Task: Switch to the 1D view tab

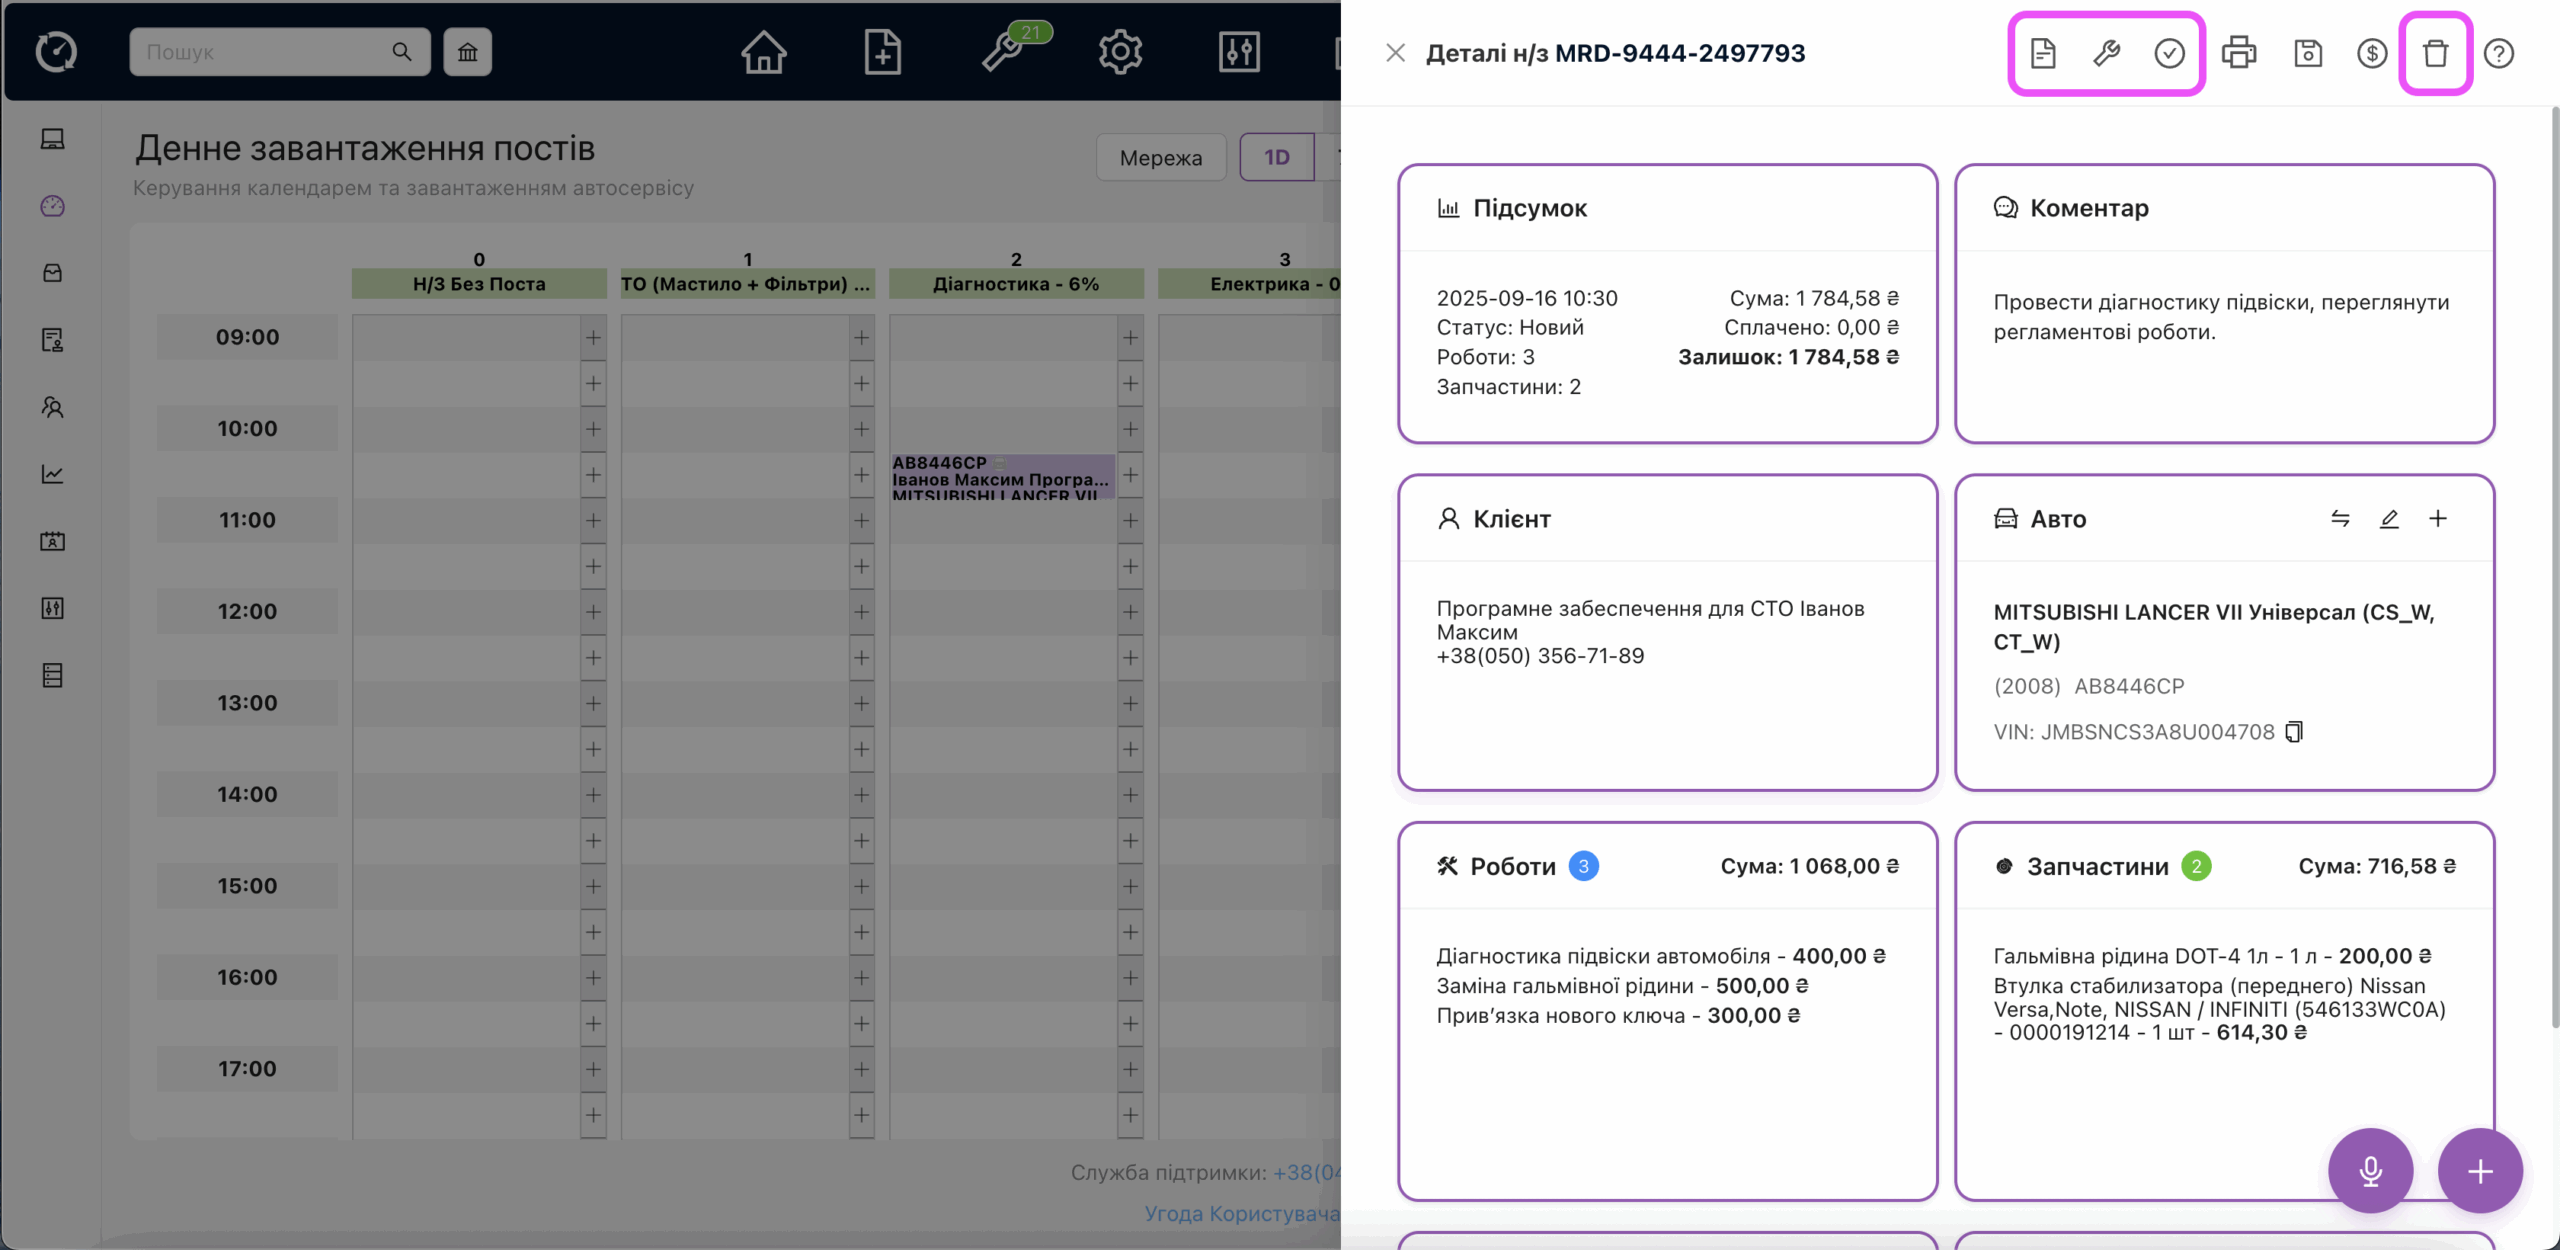Action: (x=1276, y=157)
